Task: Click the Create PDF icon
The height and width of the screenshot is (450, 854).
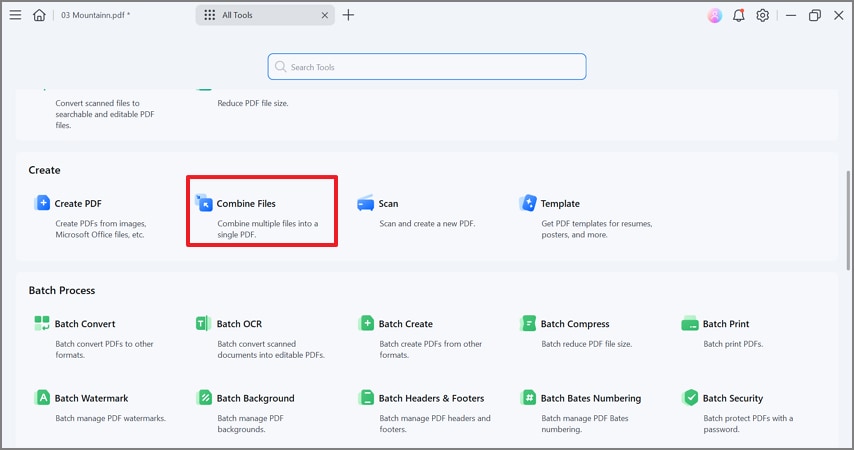Action: tap(42, 203)
